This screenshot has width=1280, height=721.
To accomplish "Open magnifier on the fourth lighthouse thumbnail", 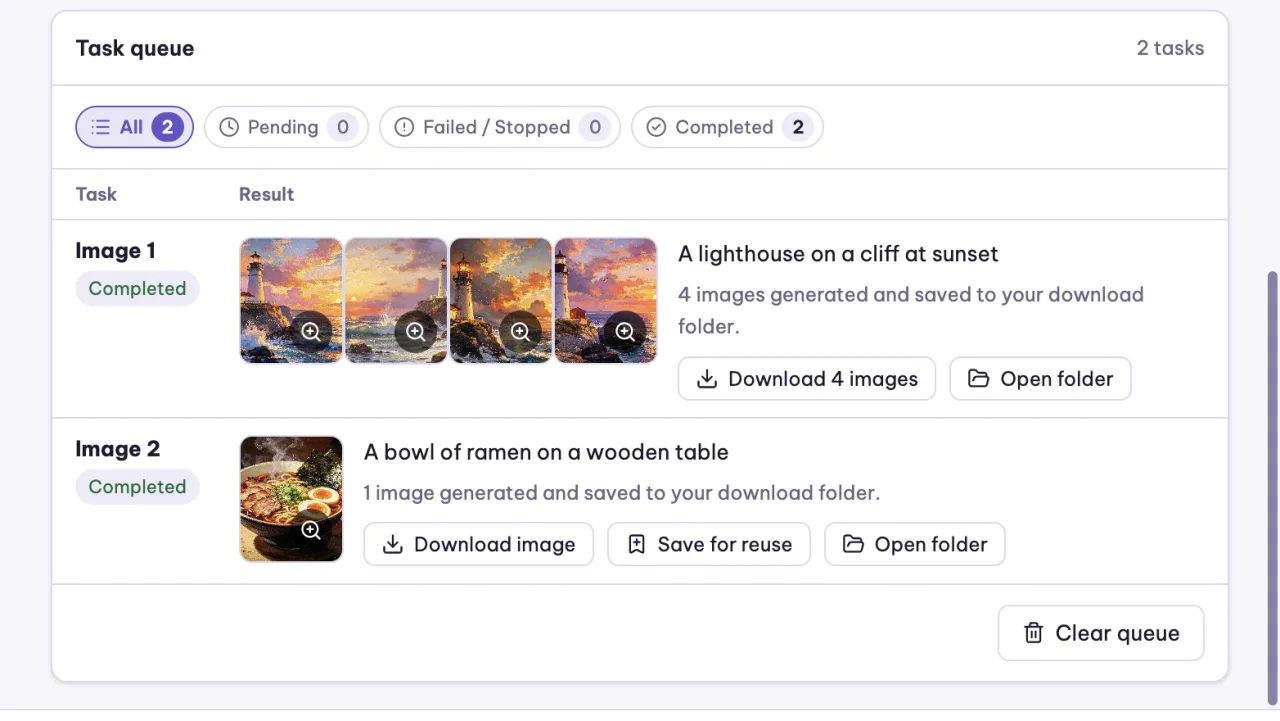I will point(625,332).
